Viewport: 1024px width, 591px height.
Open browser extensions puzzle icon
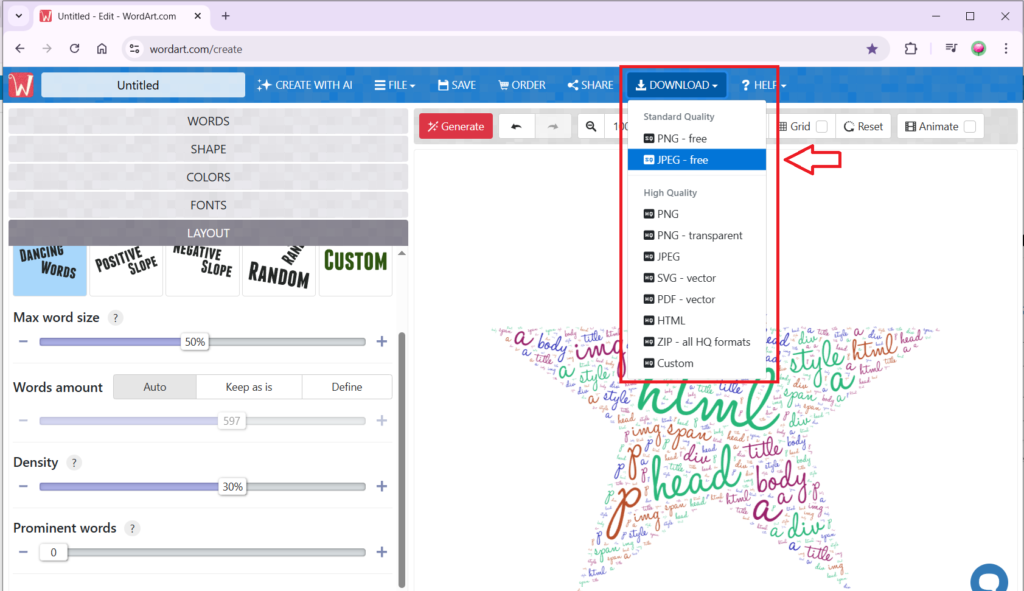(911, 48)
